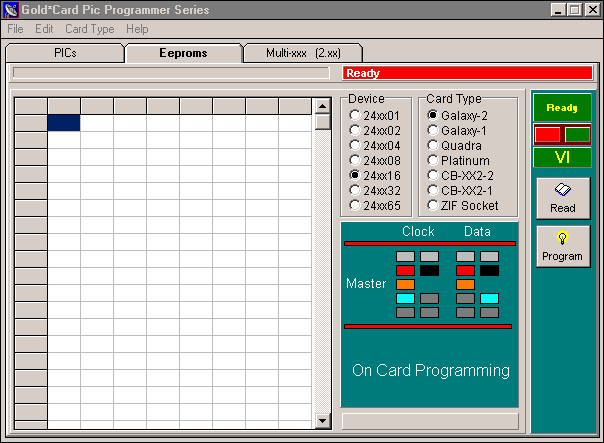Screen dimensions: 604x443
Task: Click the scroll down arrow of the grid
Action: point(323,421)
